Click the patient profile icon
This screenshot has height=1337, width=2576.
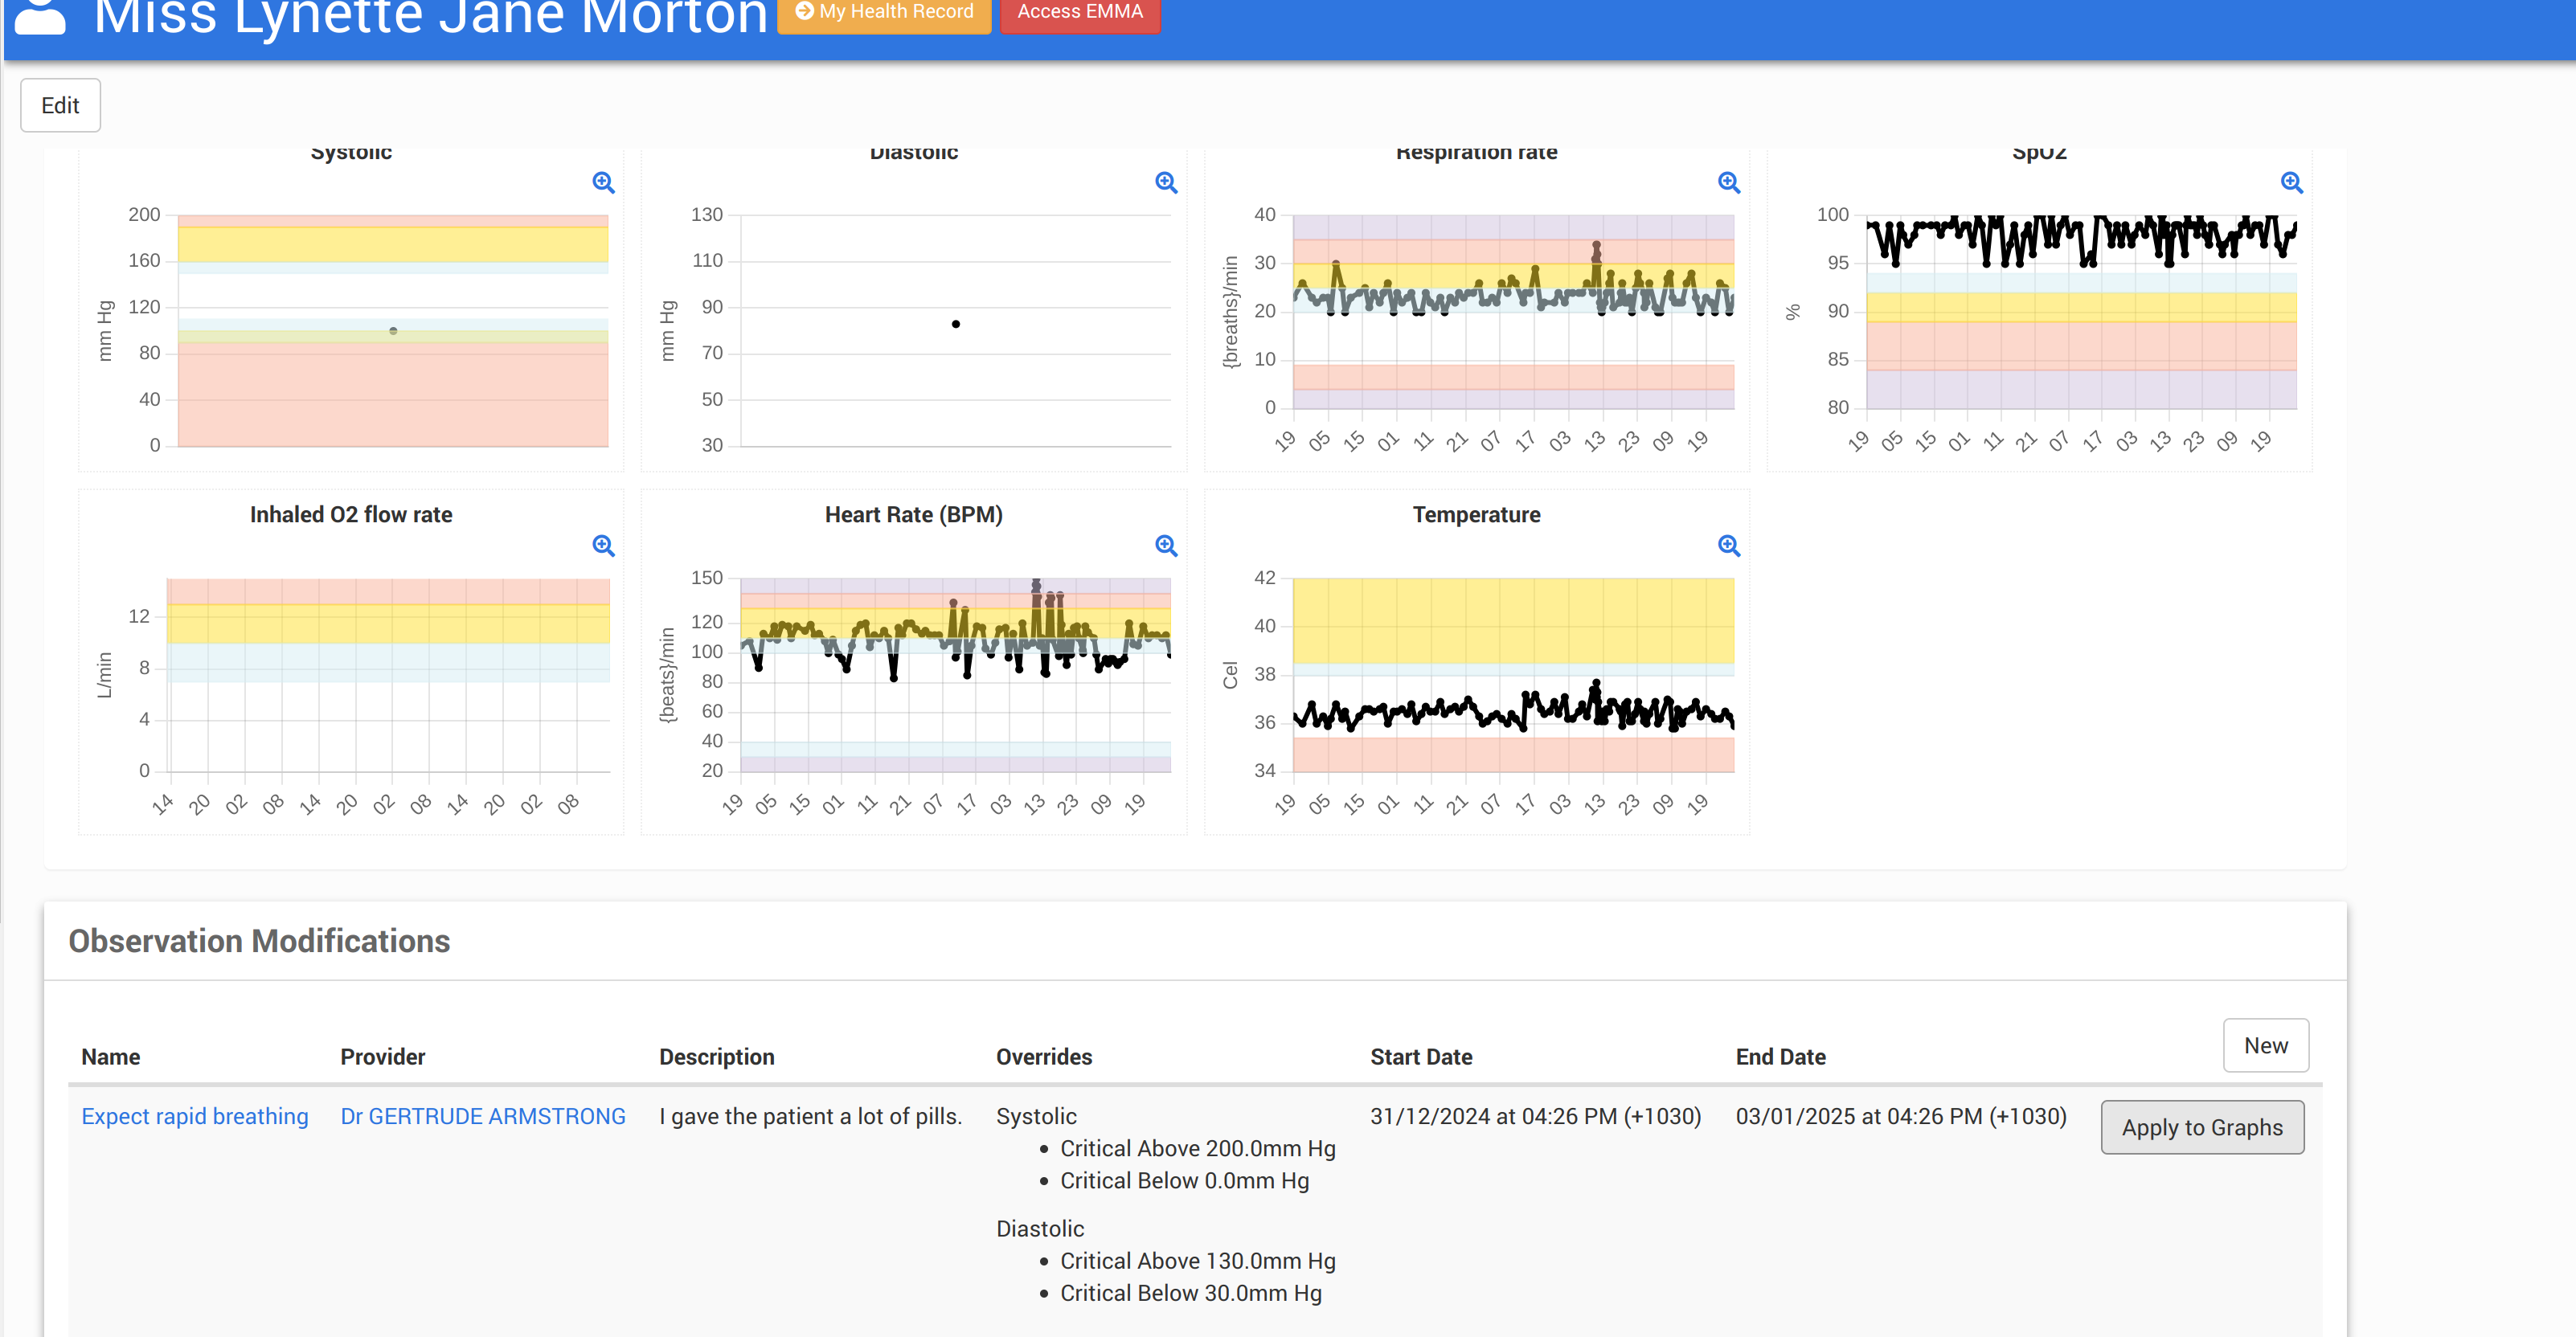click(41, 15)
